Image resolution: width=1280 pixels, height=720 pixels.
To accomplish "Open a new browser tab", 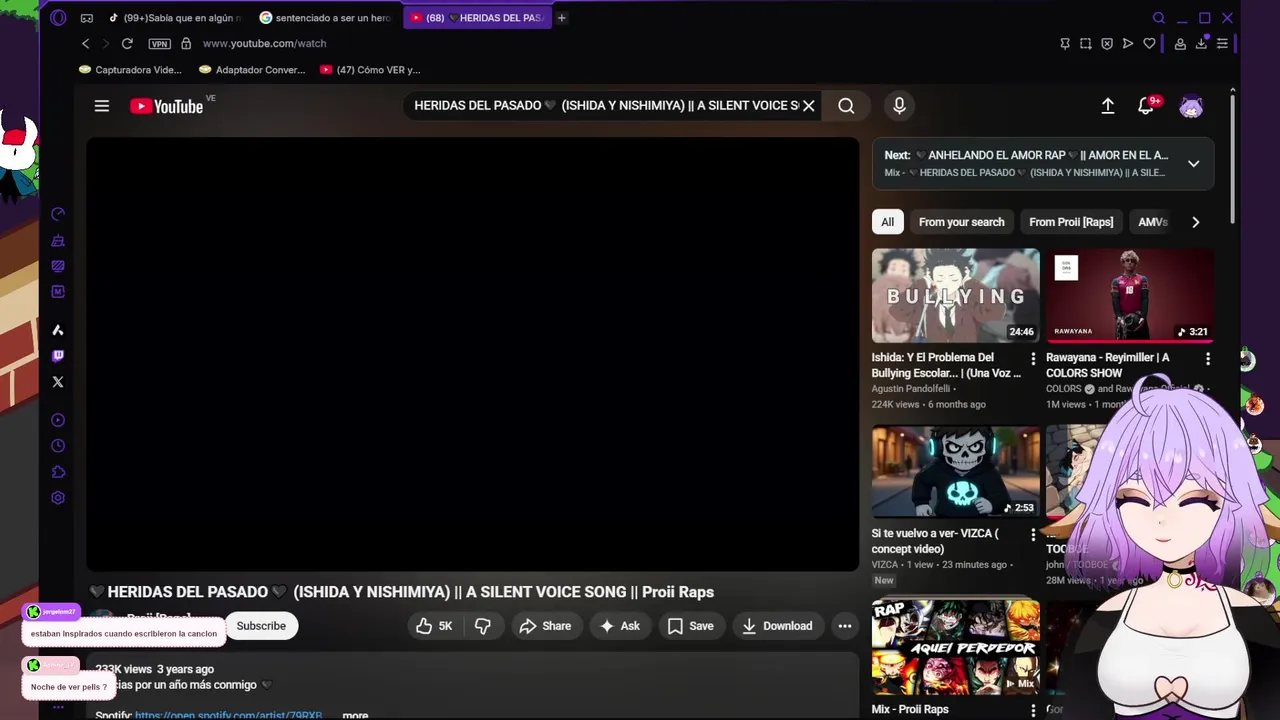I will [x=561, y=18].
